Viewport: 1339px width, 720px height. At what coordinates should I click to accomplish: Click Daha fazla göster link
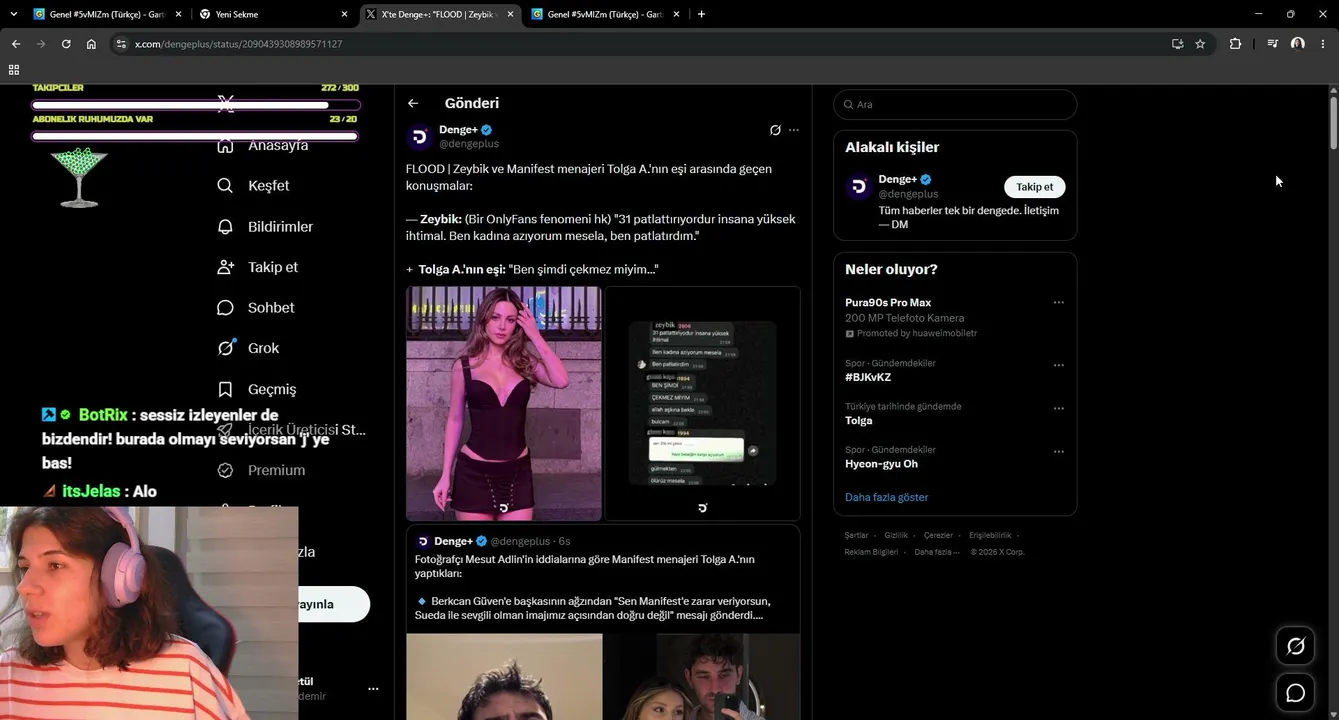coord(886,497)
